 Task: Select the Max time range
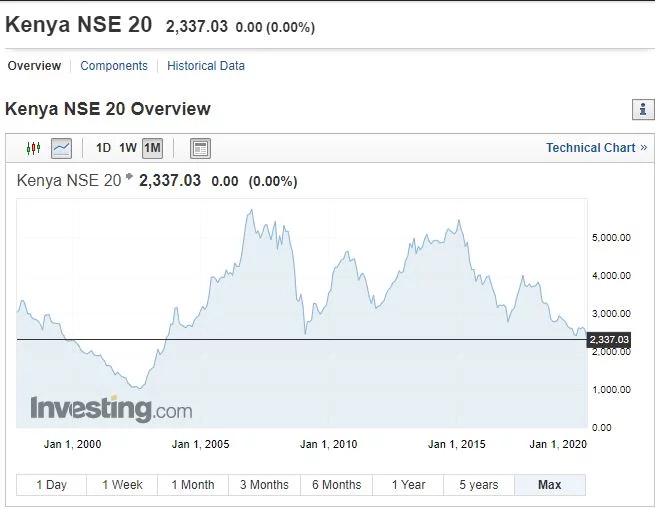[550, 485]
